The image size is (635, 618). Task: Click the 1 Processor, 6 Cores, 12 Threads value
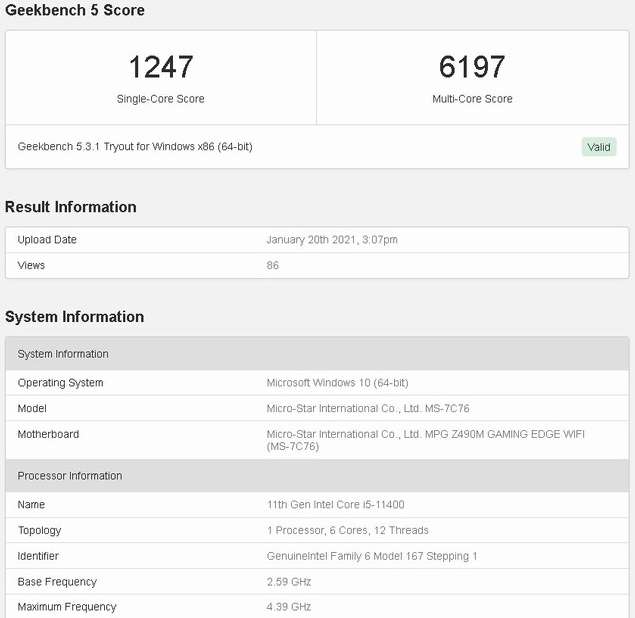click(x=347, y=531)
